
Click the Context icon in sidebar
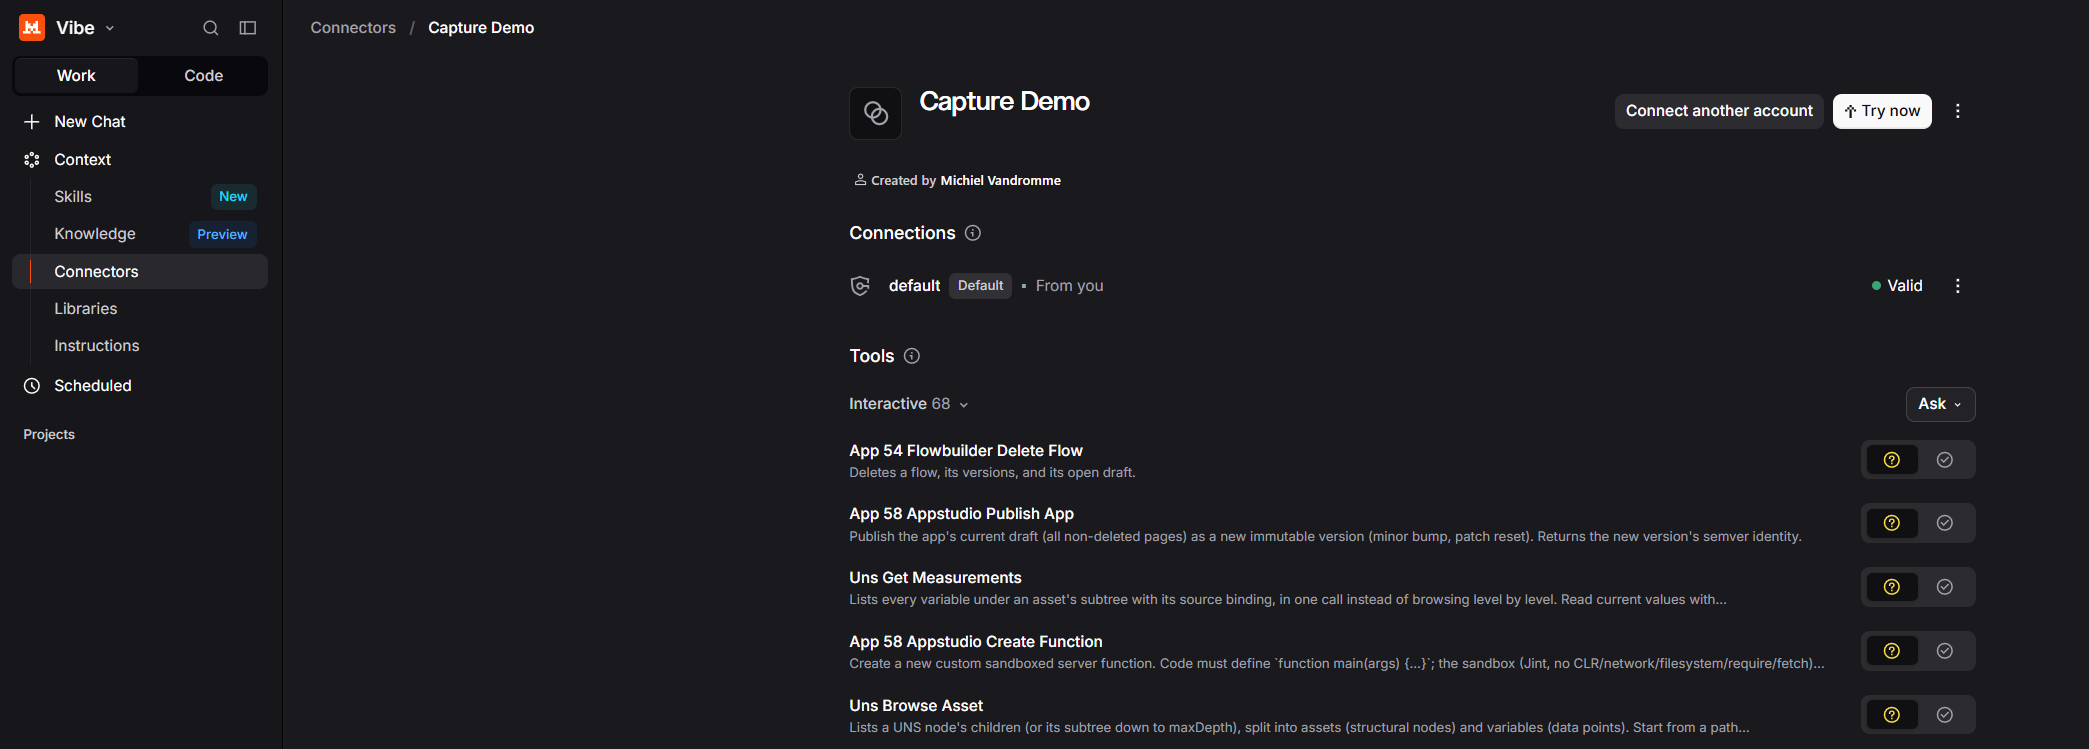click(32, 160)
